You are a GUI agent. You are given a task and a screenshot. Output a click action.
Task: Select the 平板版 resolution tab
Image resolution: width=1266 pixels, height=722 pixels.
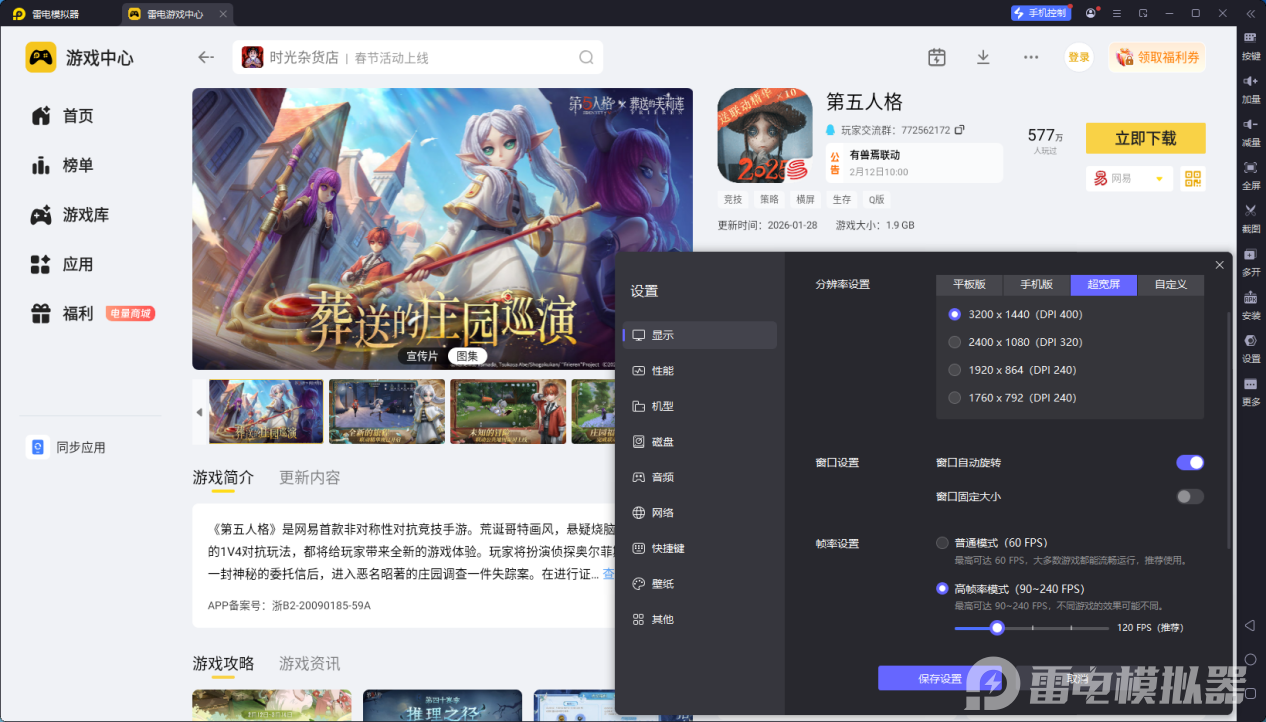coord(969,284)
